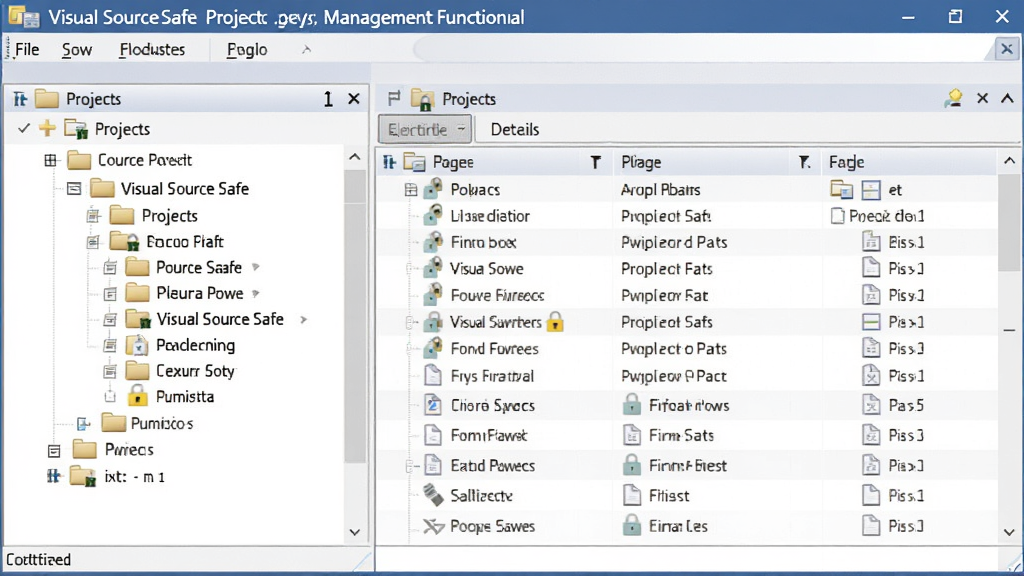The width and height of the screenshot is (1024, 576).
Task: Open the user icon in right panel header
Action: tap(953, 99)
